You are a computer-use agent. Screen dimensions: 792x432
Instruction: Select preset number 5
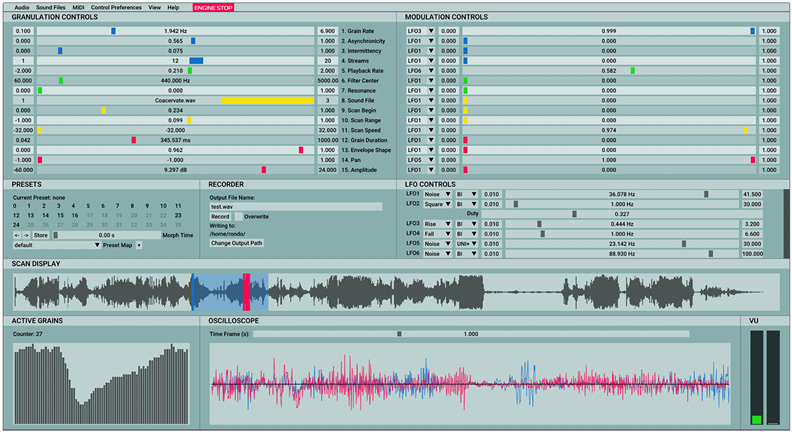tap(88, 206)
